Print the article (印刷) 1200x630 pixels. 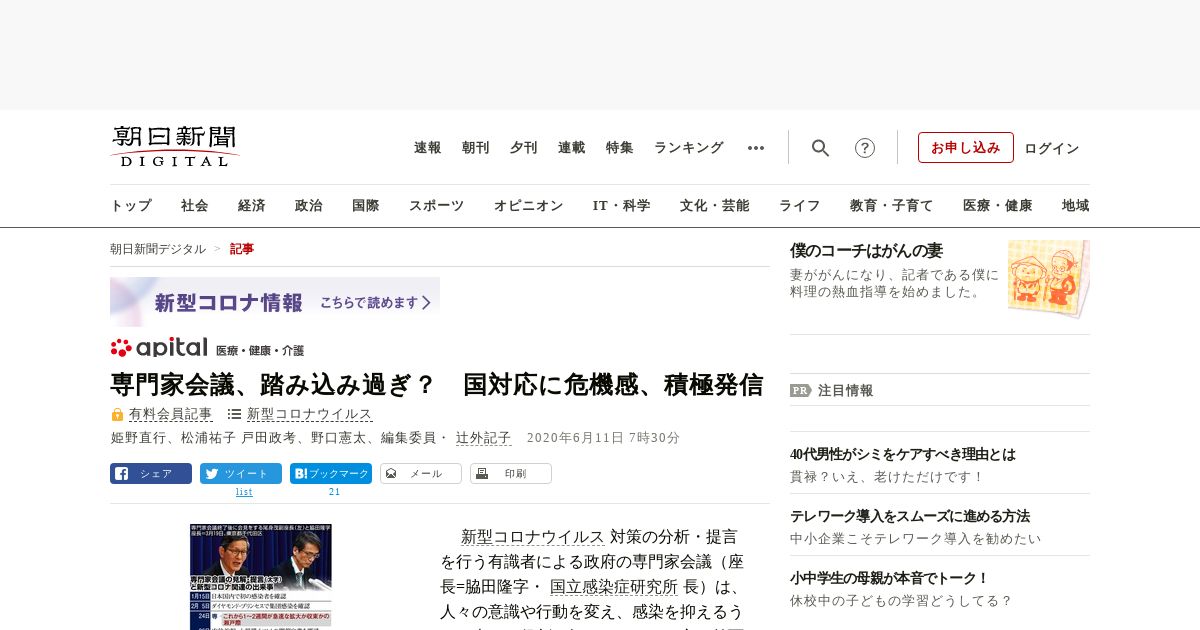click(511, 474)
